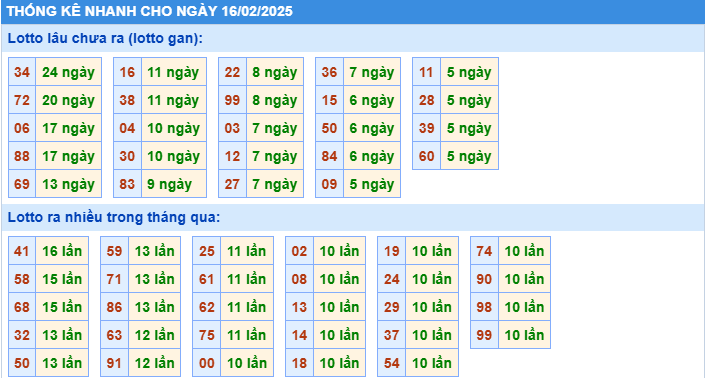Screen dimensions: 708x378
Task: Click number 37 in the frequent lotto table
Action: 391,335
